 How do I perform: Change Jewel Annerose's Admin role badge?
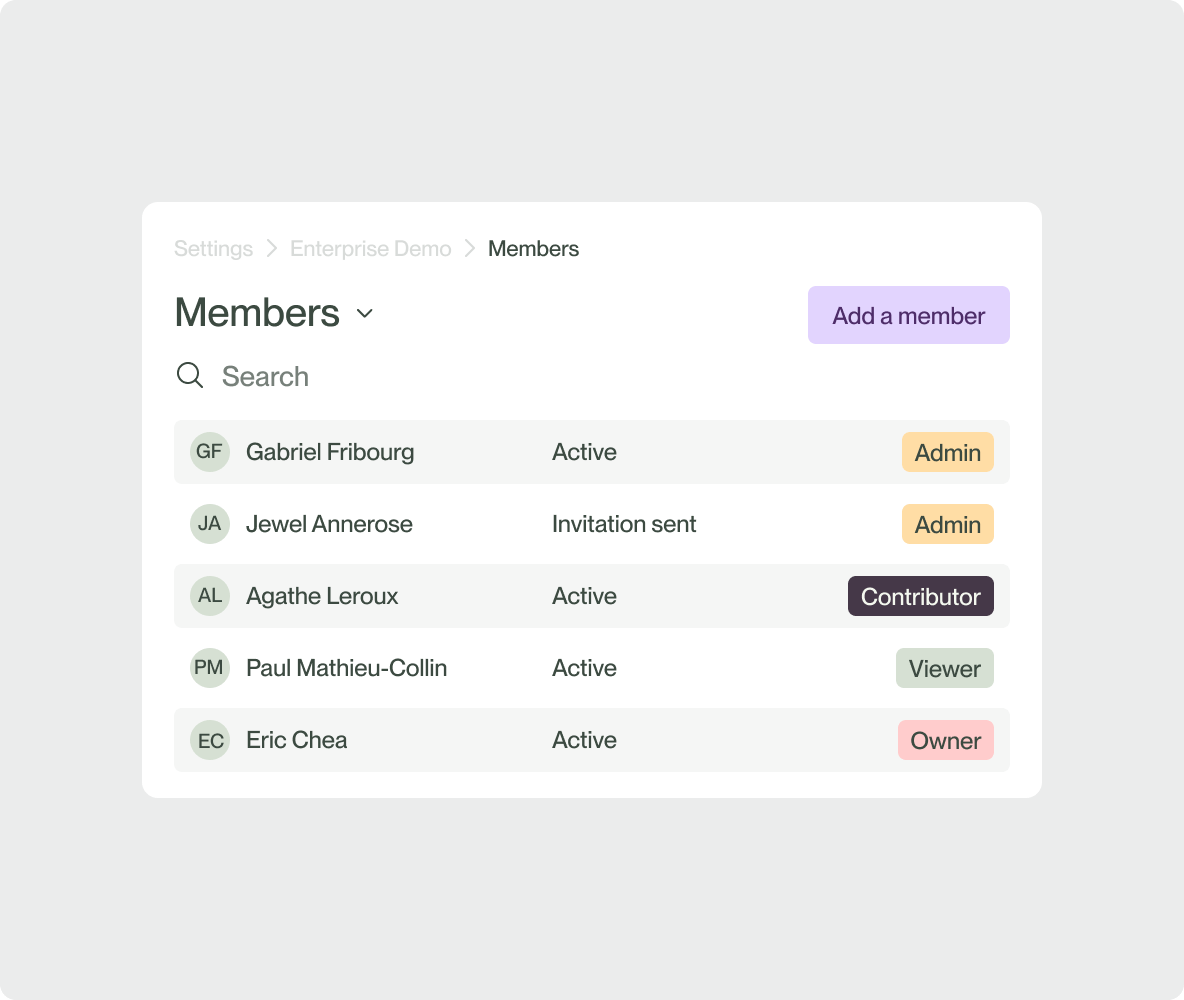click(x=947, y=524)
